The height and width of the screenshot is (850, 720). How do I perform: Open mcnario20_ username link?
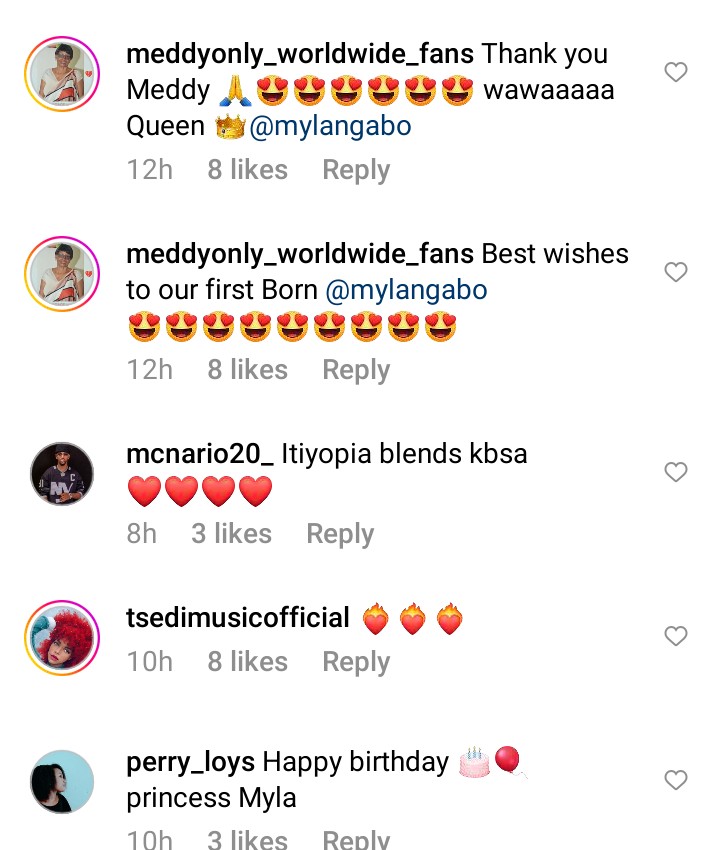(x=200, y=454)
